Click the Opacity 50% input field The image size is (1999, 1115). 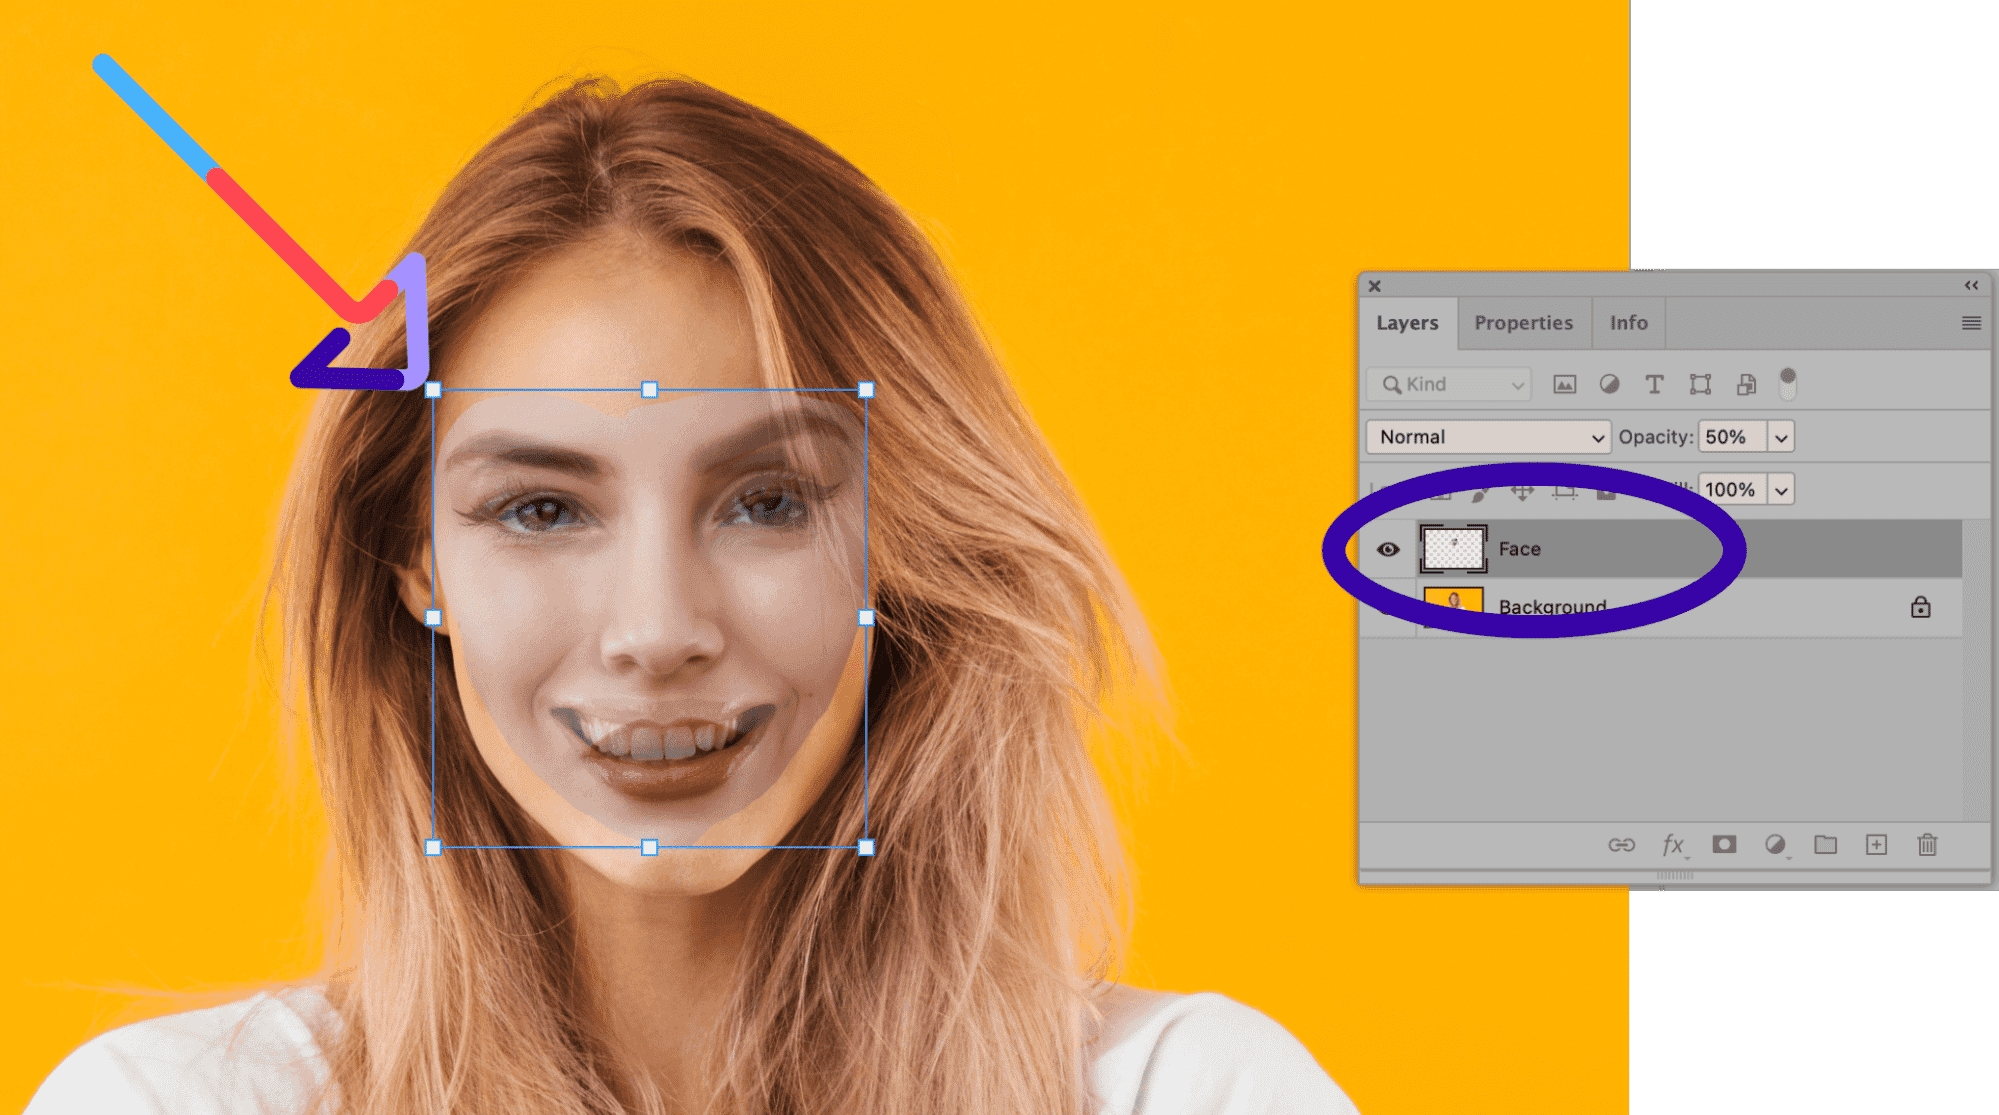[x=1731, y=437]
